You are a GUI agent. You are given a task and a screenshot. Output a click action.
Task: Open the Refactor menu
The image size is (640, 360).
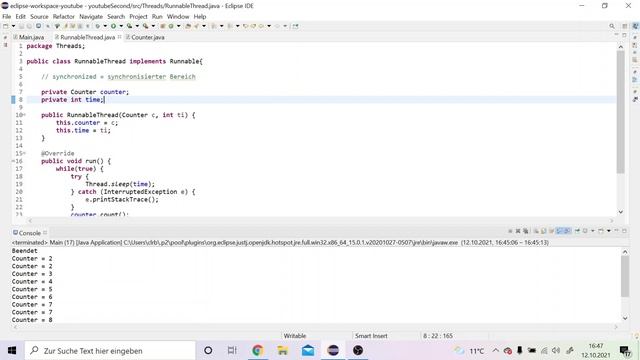(x=64, y=16)
